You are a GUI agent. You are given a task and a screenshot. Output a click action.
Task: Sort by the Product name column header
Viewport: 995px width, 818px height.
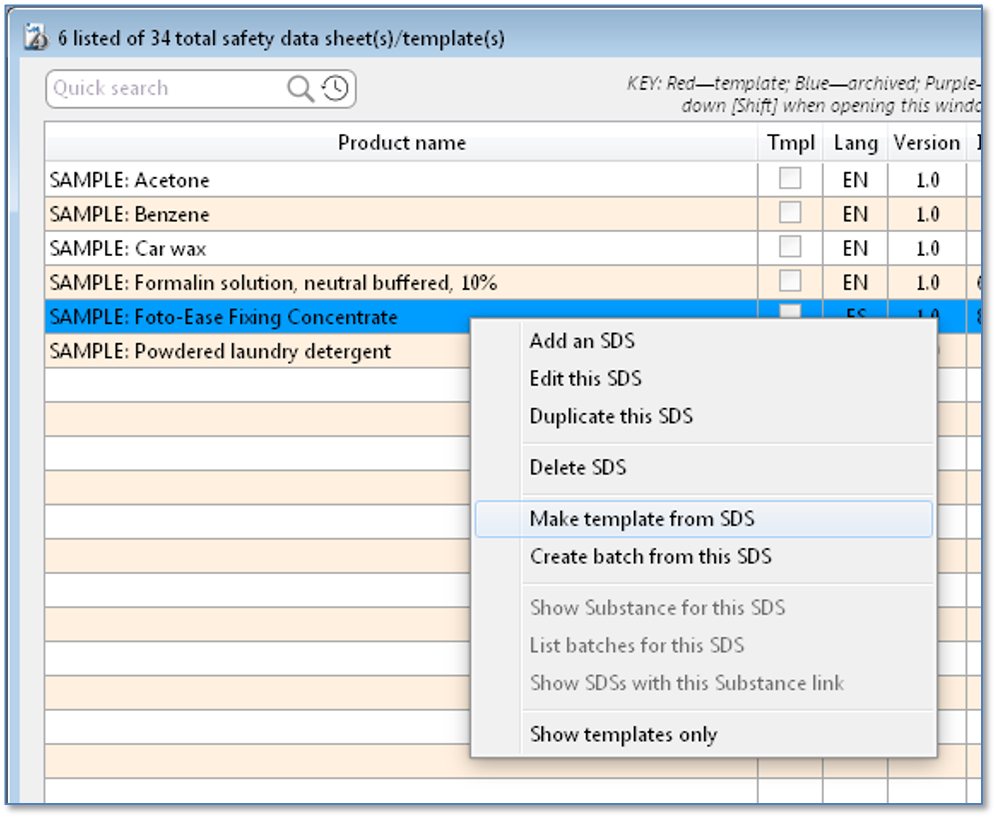401,142
